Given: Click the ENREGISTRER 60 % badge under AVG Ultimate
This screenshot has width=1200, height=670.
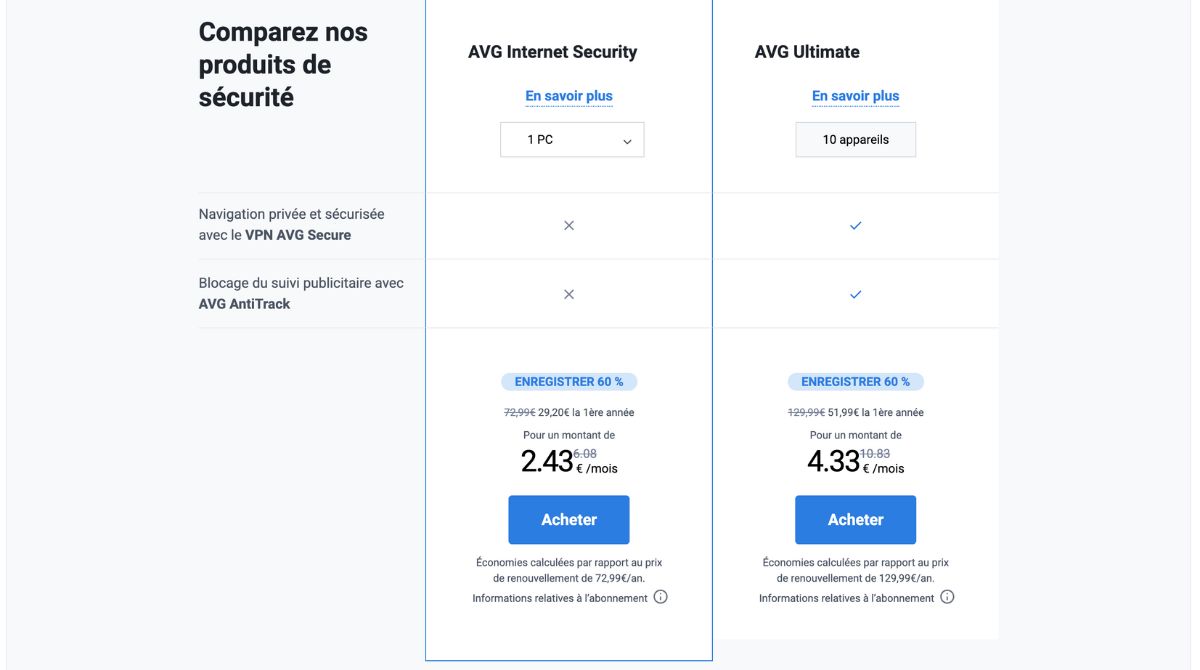Looking at the screenshot, I should (x=855, y=381).
